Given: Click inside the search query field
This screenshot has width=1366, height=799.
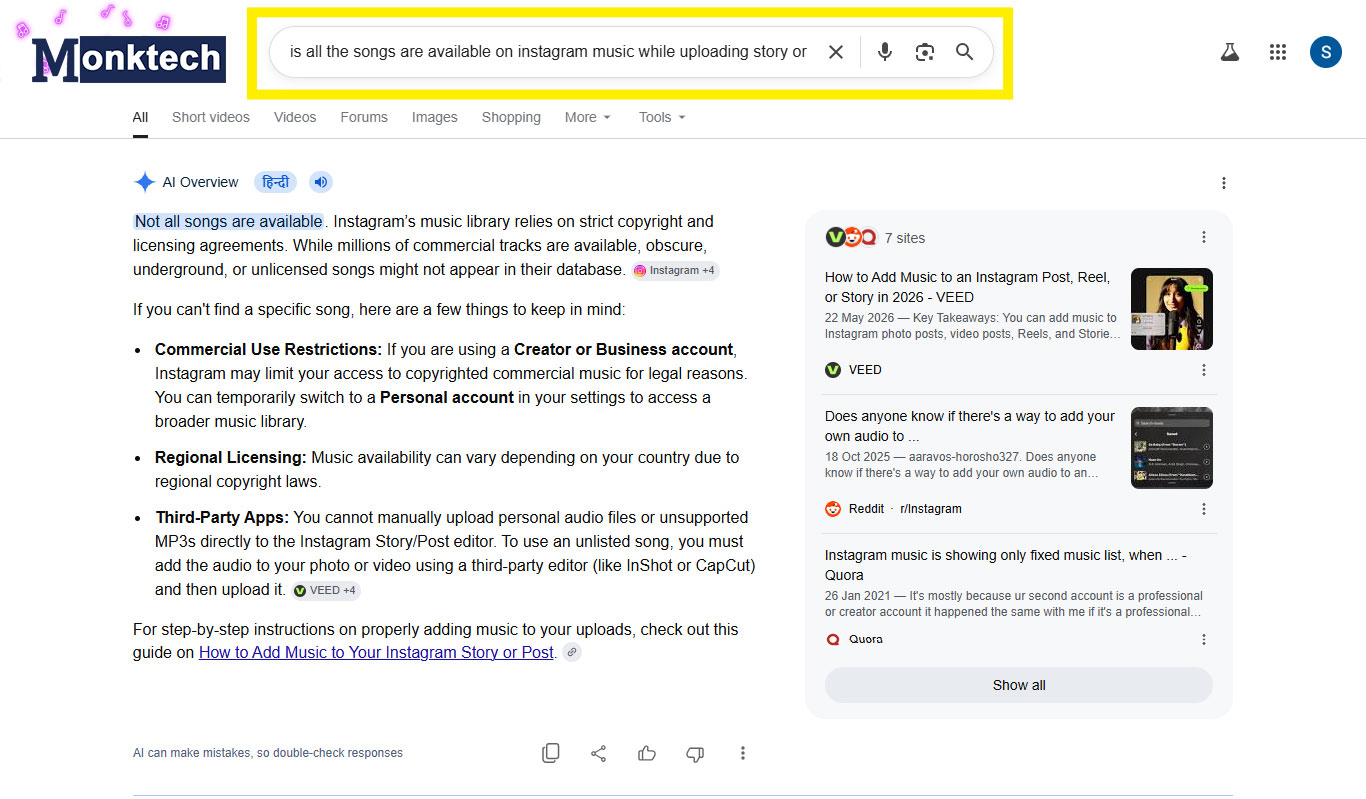Looking at the screenshot, I should coord(548,52).
